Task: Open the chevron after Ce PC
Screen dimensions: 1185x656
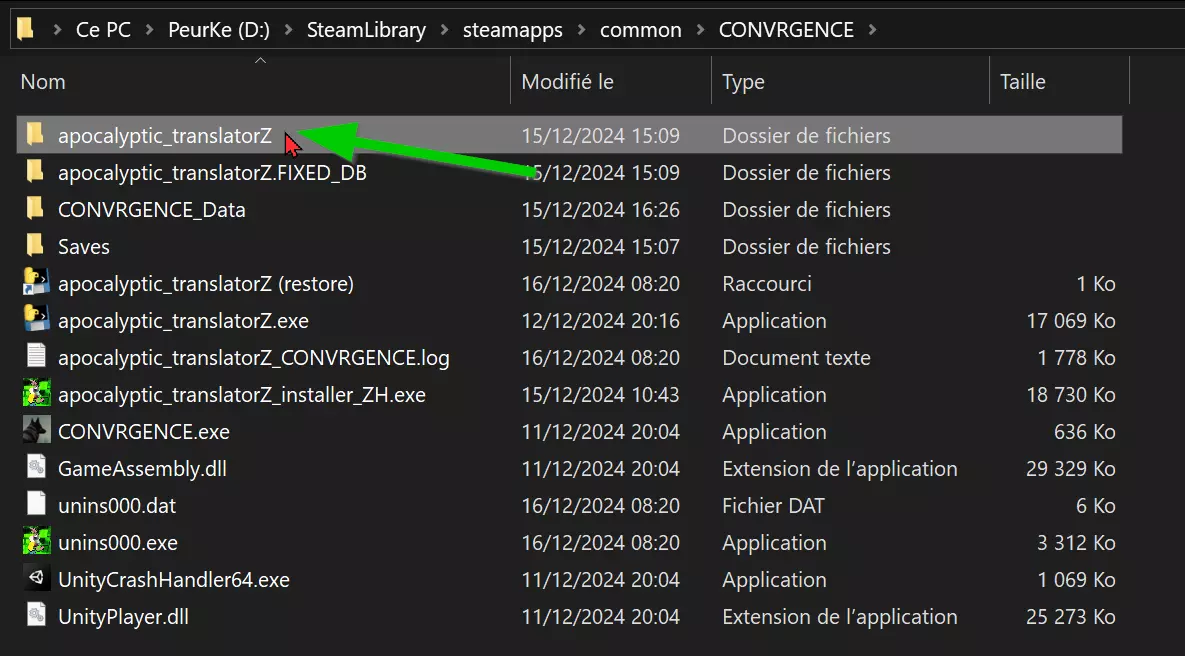Action: (x=149, y=30)
